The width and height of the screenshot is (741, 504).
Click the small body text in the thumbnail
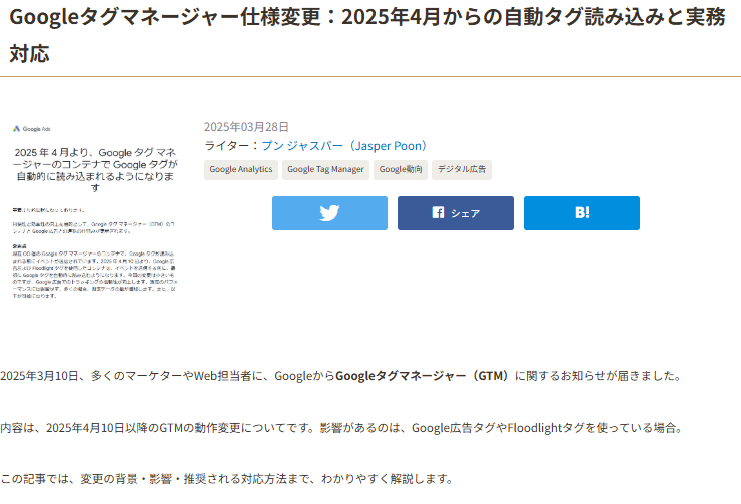[x=95, y=260]
